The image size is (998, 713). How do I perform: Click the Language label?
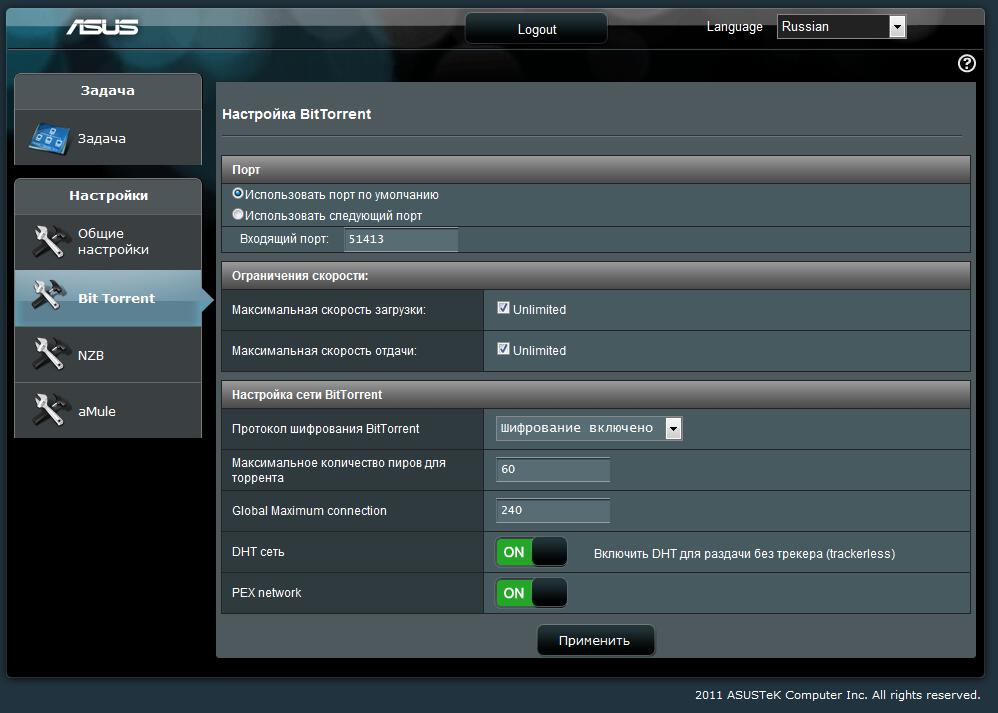pos(734,27)
